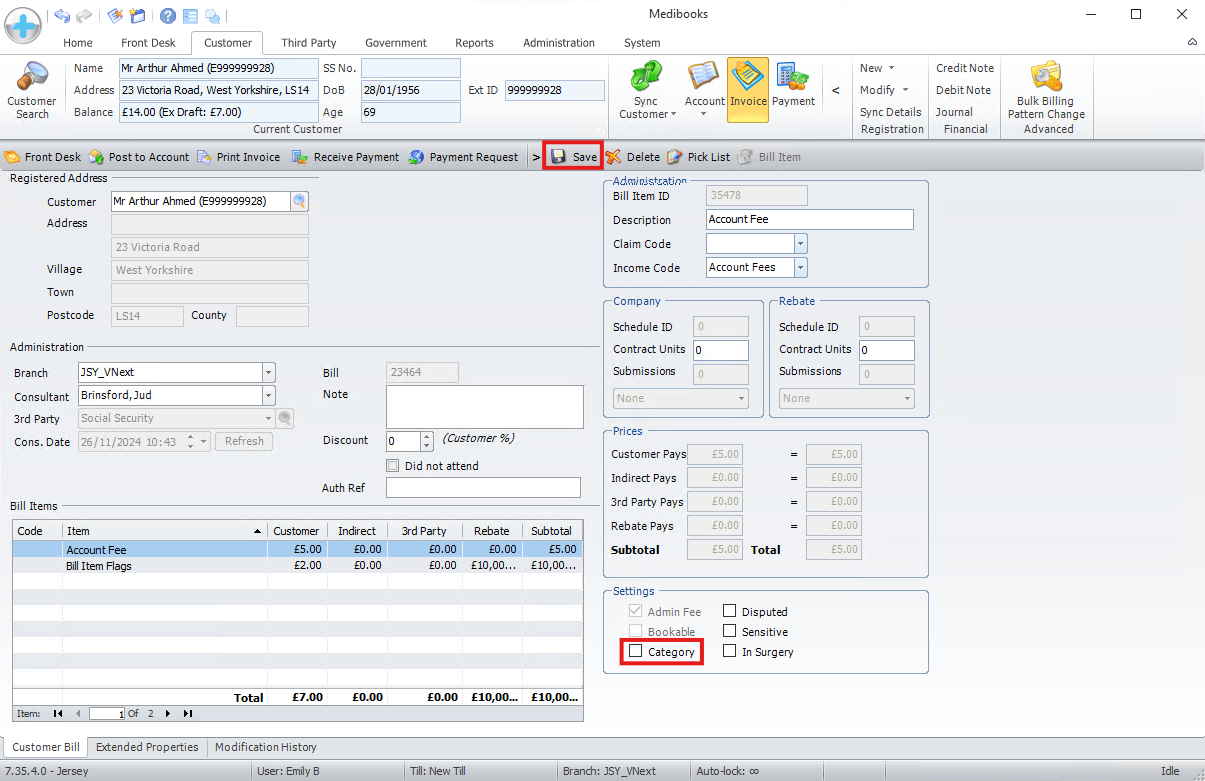This screenshot has height=781, width=1205.
Task: Click into the Auth Ref field
Action: tap(483, 488)
